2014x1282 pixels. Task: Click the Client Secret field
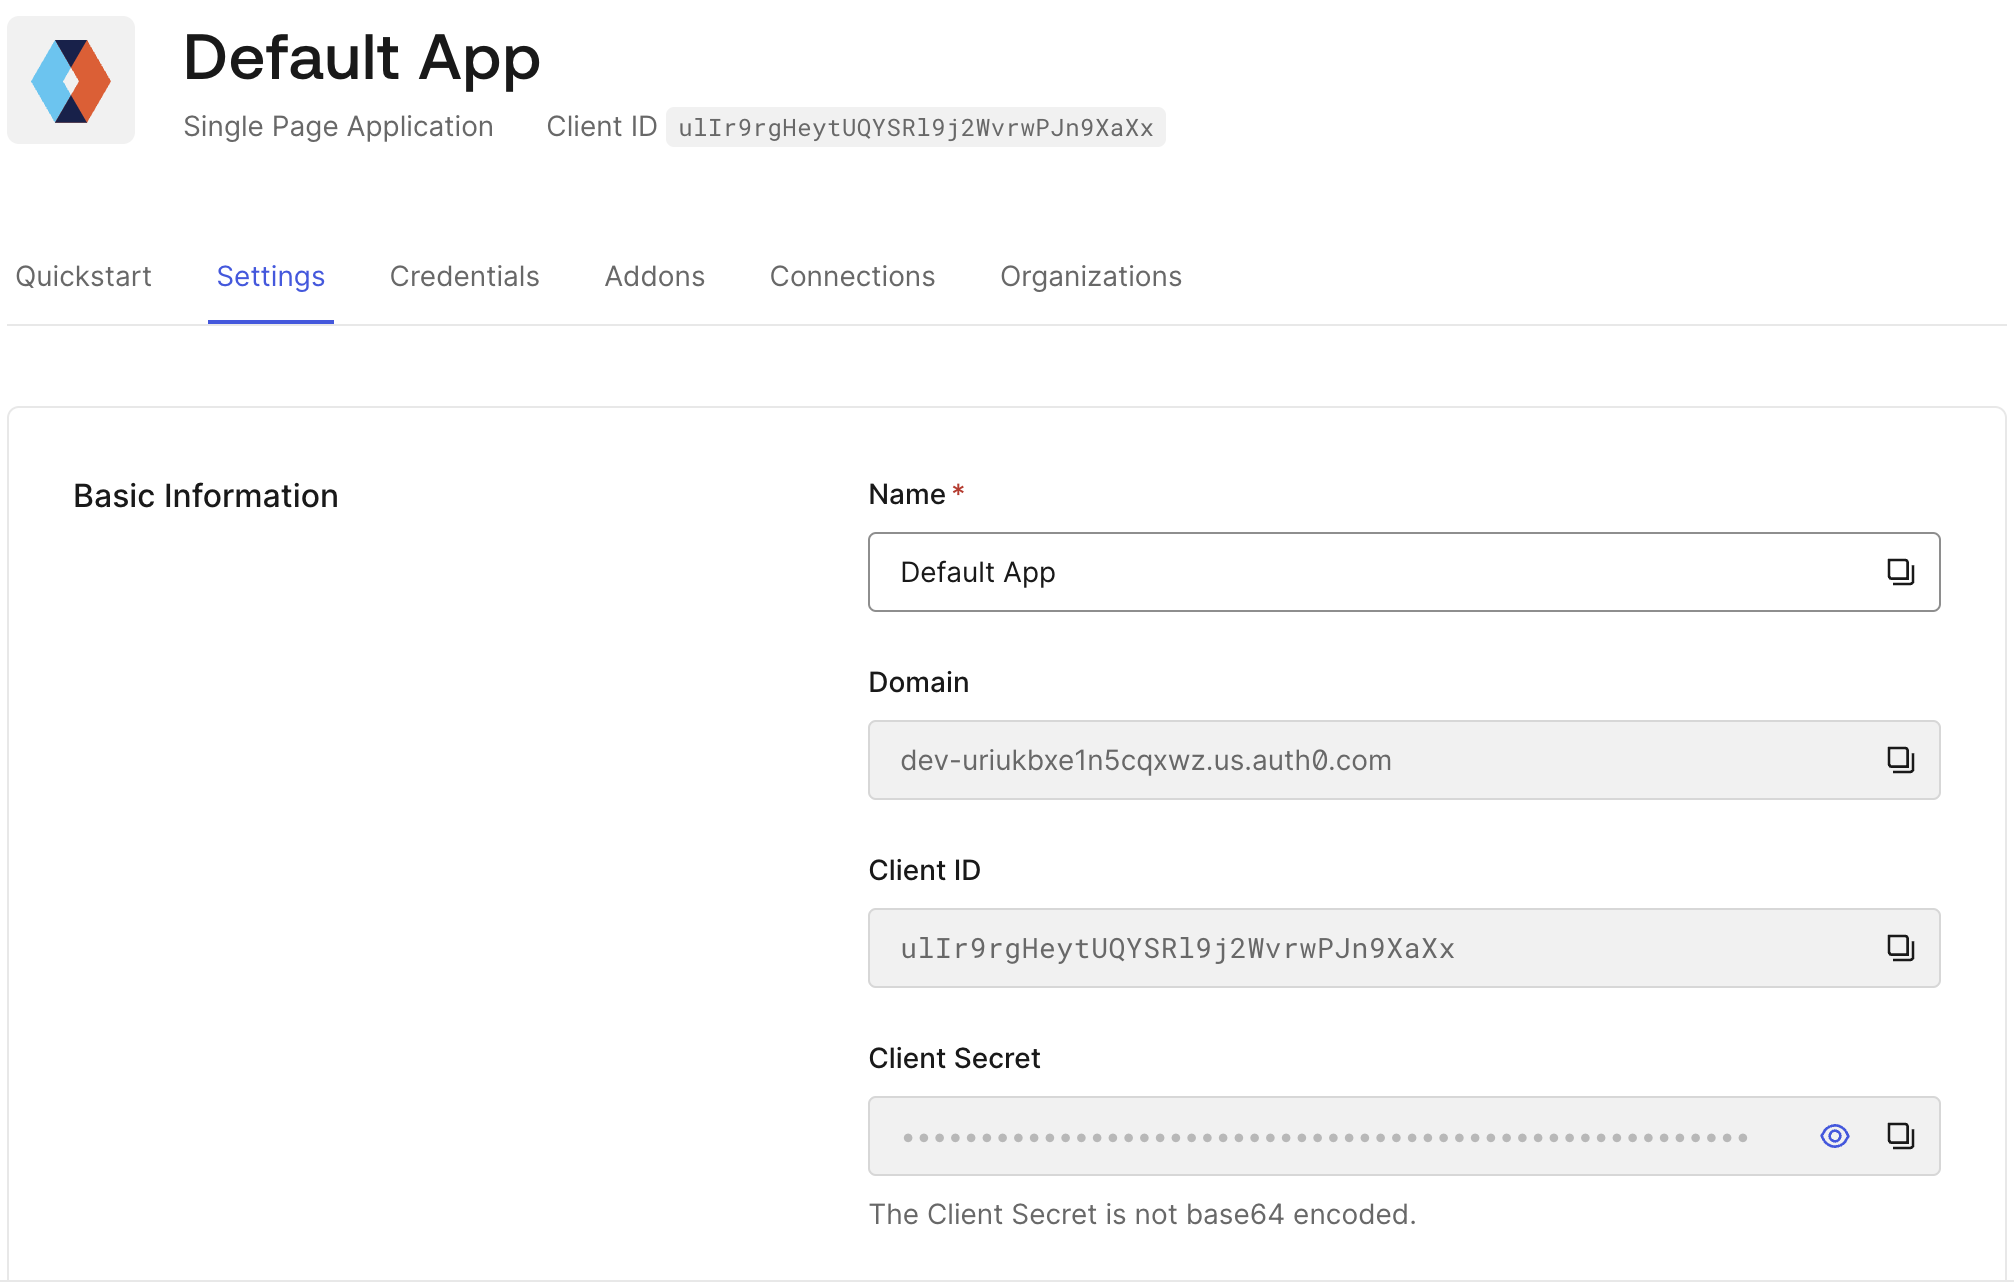coord(1300,1136)
